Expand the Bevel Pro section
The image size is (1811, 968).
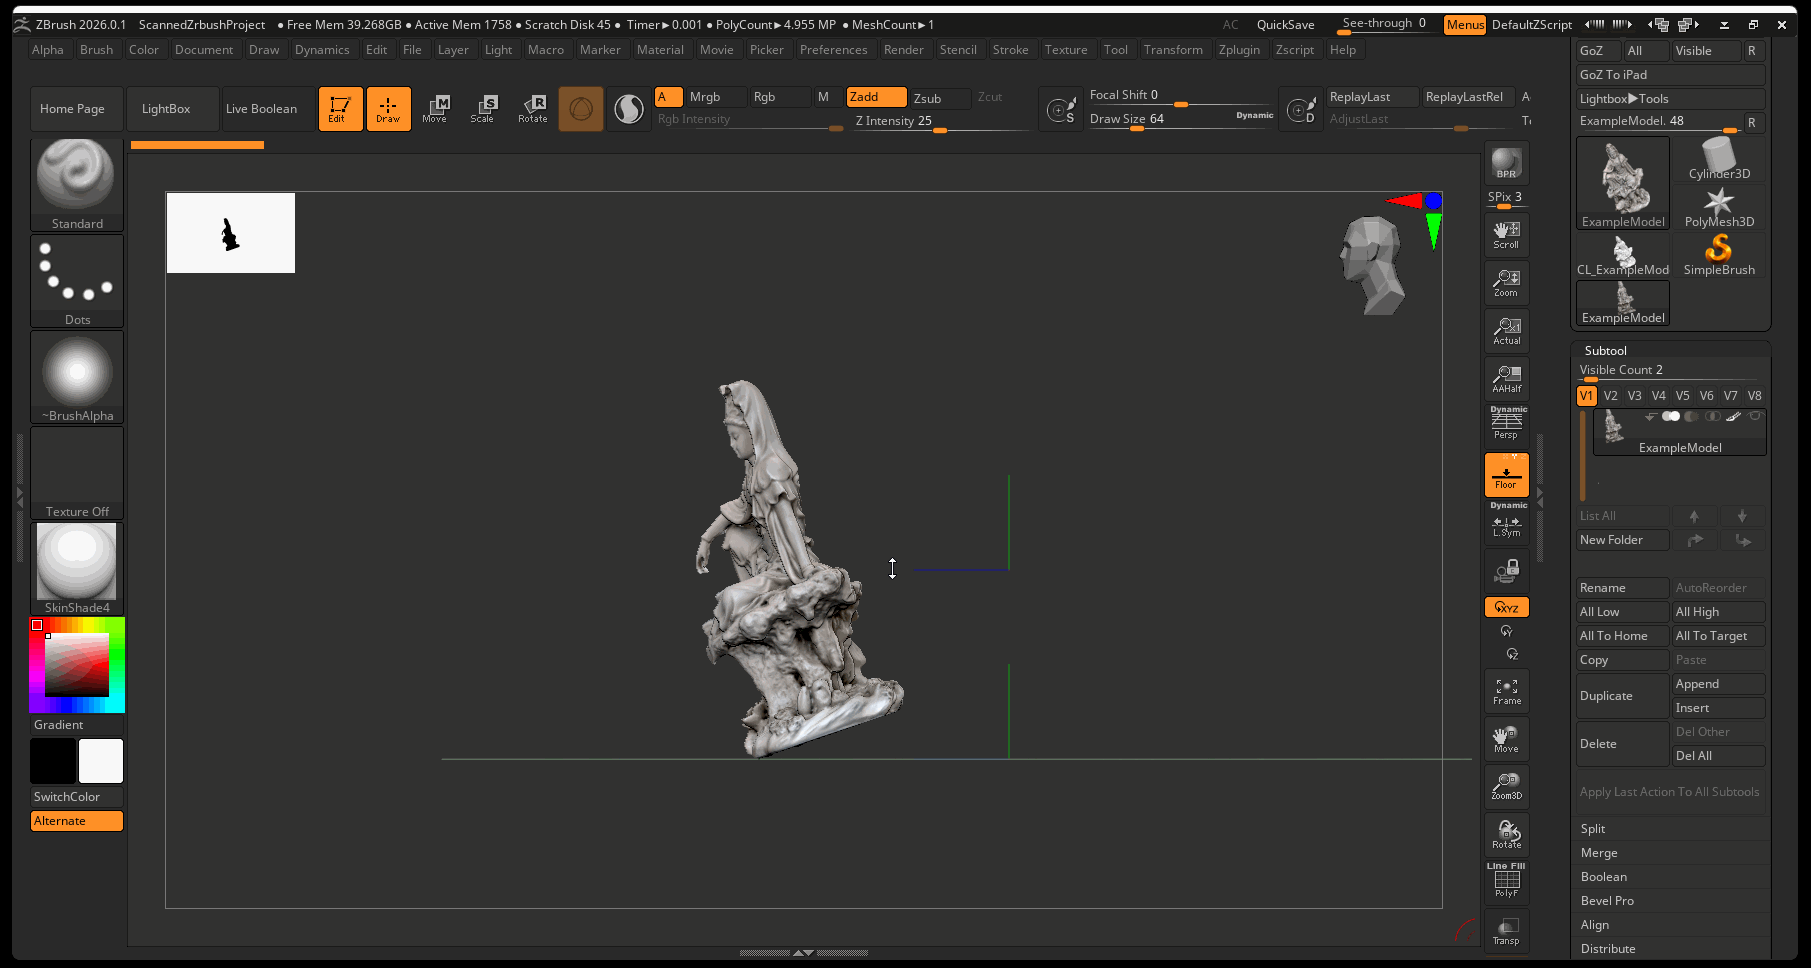point(1606,901)
